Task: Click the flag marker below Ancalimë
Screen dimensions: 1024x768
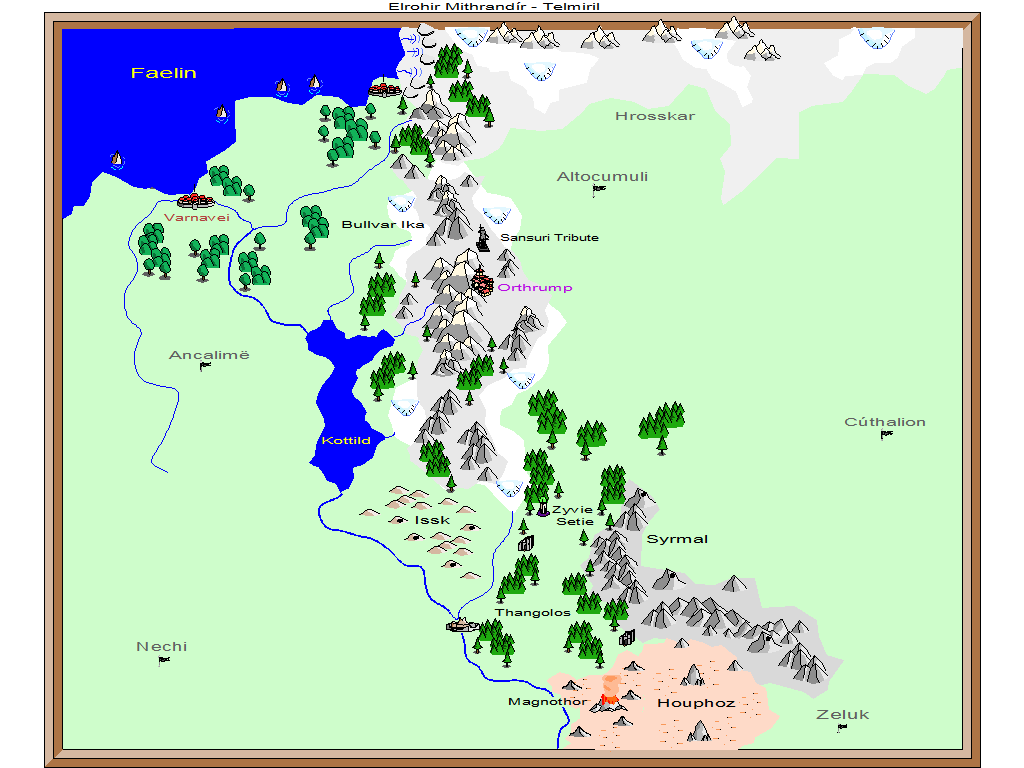Action: pyautogui.click(x=204, y=366)
